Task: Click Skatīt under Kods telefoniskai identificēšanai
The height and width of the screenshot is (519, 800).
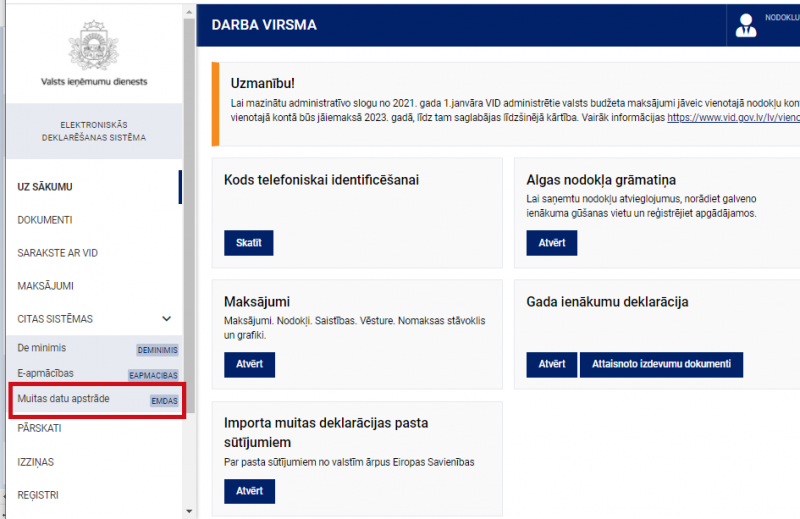Action: click(248, 243)
